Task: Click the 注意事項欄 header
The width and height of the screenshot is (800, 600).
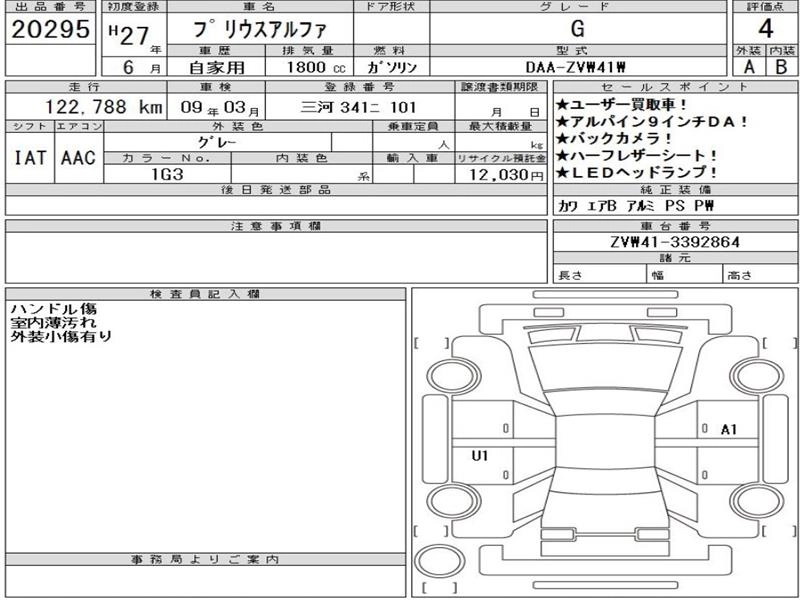Action: pyautogui.click(x=276, y=226)
